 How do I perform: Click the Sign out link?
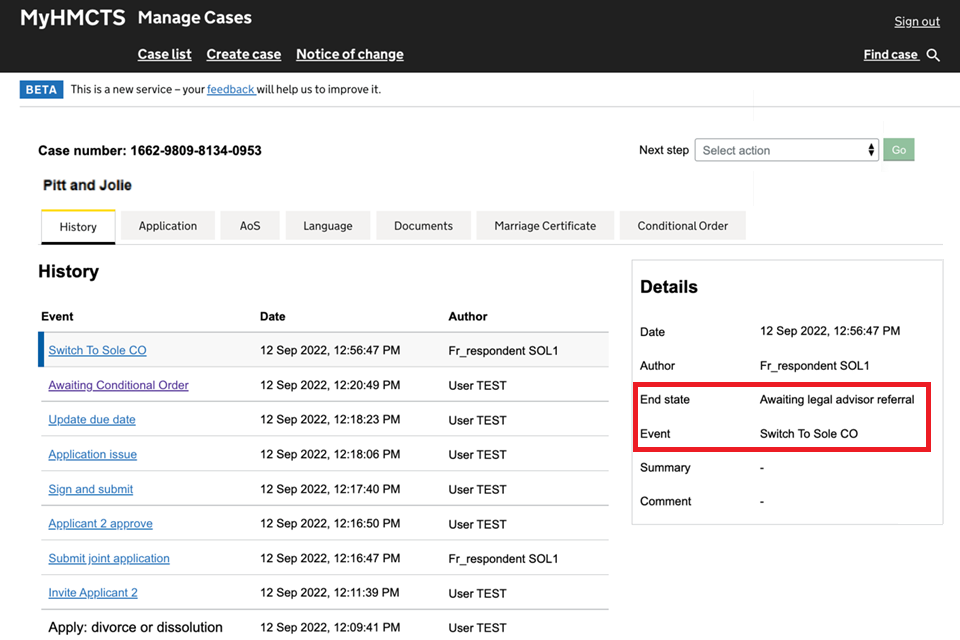point(917,22)
